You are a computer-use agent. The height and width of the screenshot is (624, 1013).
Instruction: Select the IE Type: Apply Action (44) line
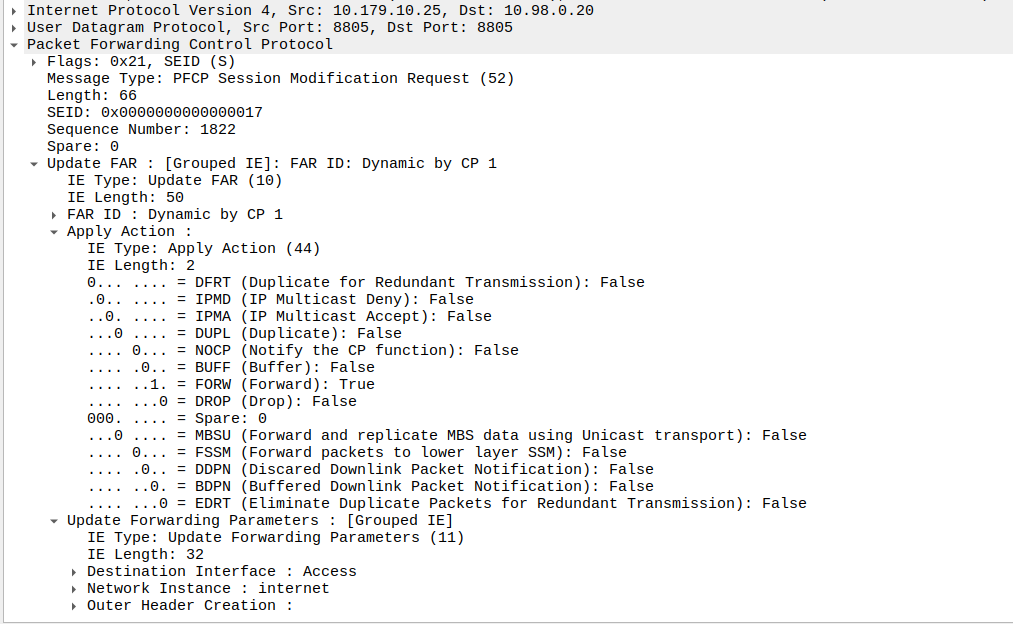203,248
